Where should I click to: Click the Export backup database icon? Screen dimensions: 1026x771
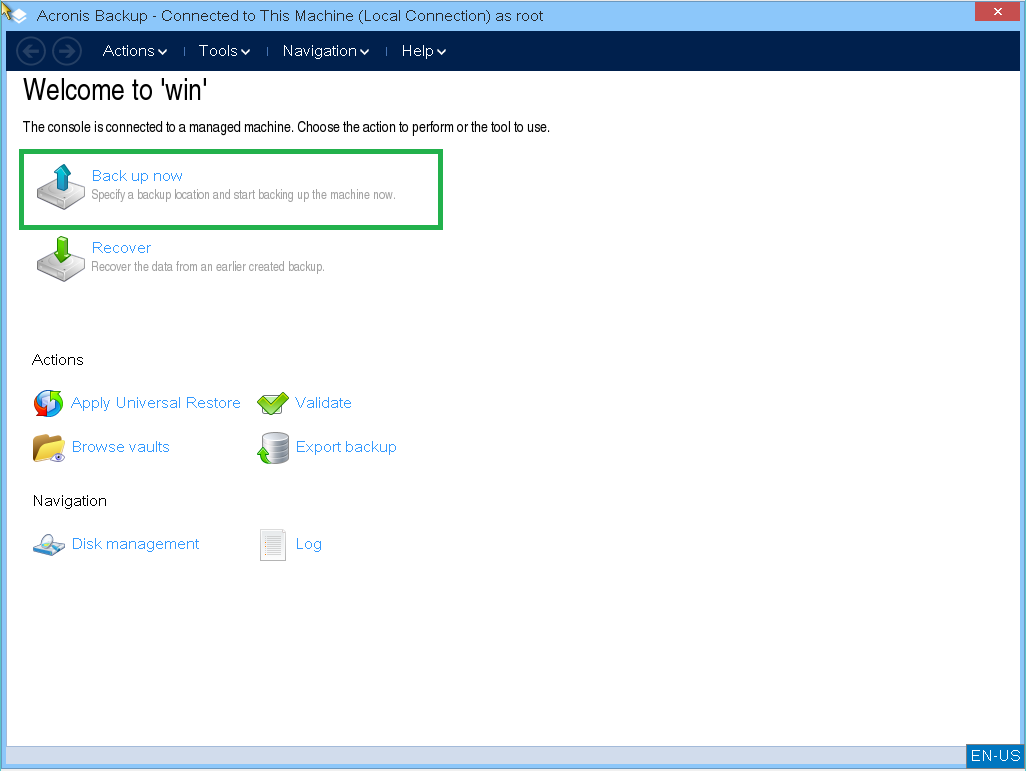(x=273, y=448)
